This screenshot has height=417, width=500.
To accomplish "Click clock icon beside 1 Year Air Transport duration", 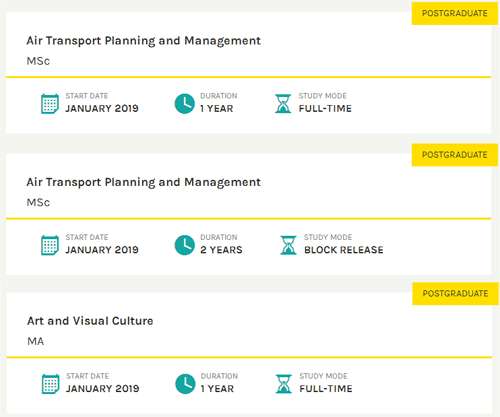I will [184, 104].
